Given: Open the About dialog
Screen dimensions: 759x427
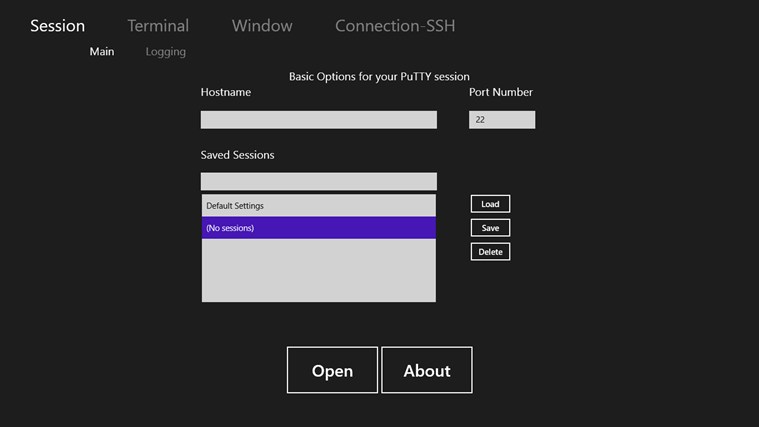Looking at the screenshot, I should 427,370.
